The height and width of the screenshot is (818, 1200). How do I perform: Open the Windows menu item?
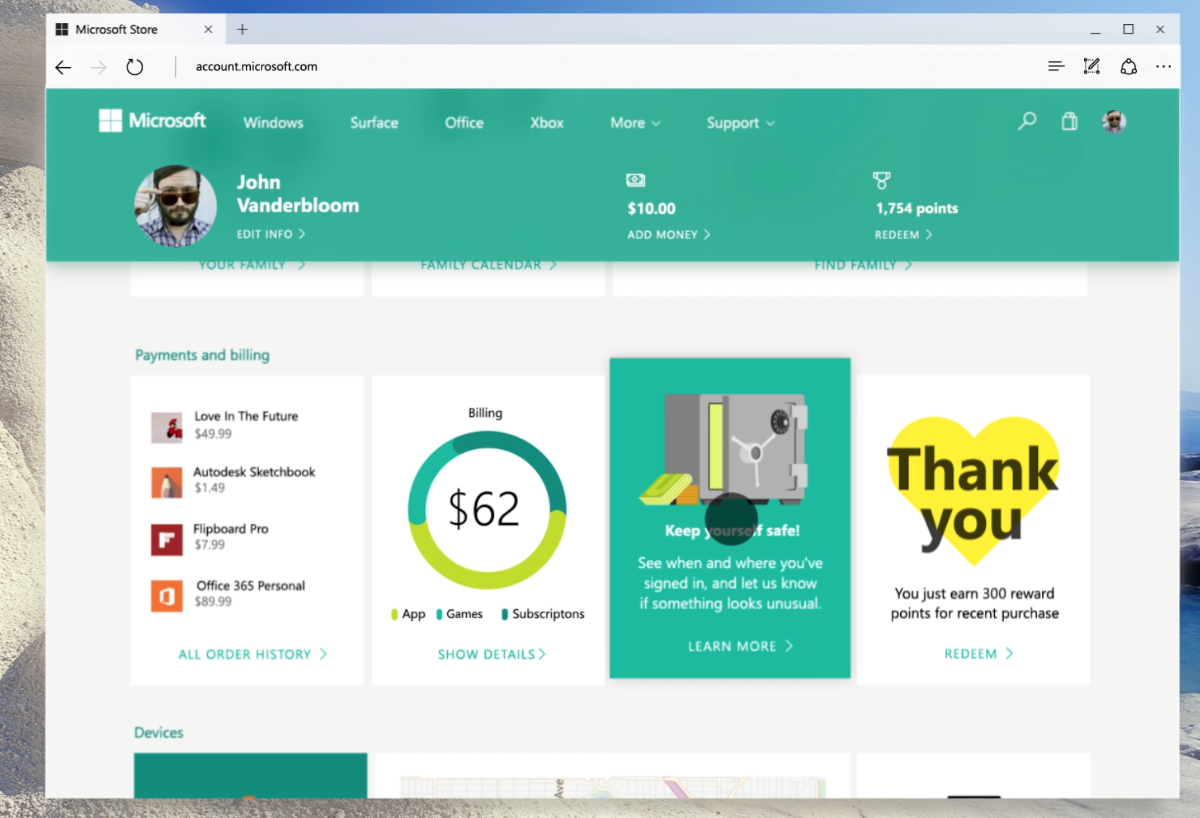pos(273,123)
